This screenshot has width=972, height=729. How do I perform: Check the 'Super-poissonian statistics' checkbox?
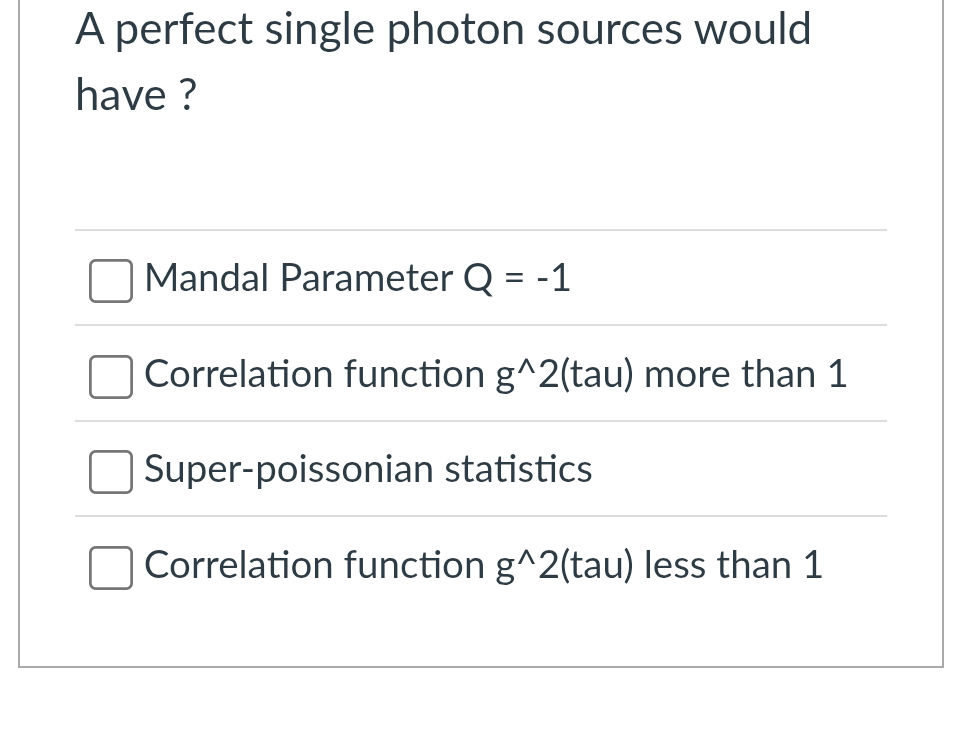(x=110, y=472)
